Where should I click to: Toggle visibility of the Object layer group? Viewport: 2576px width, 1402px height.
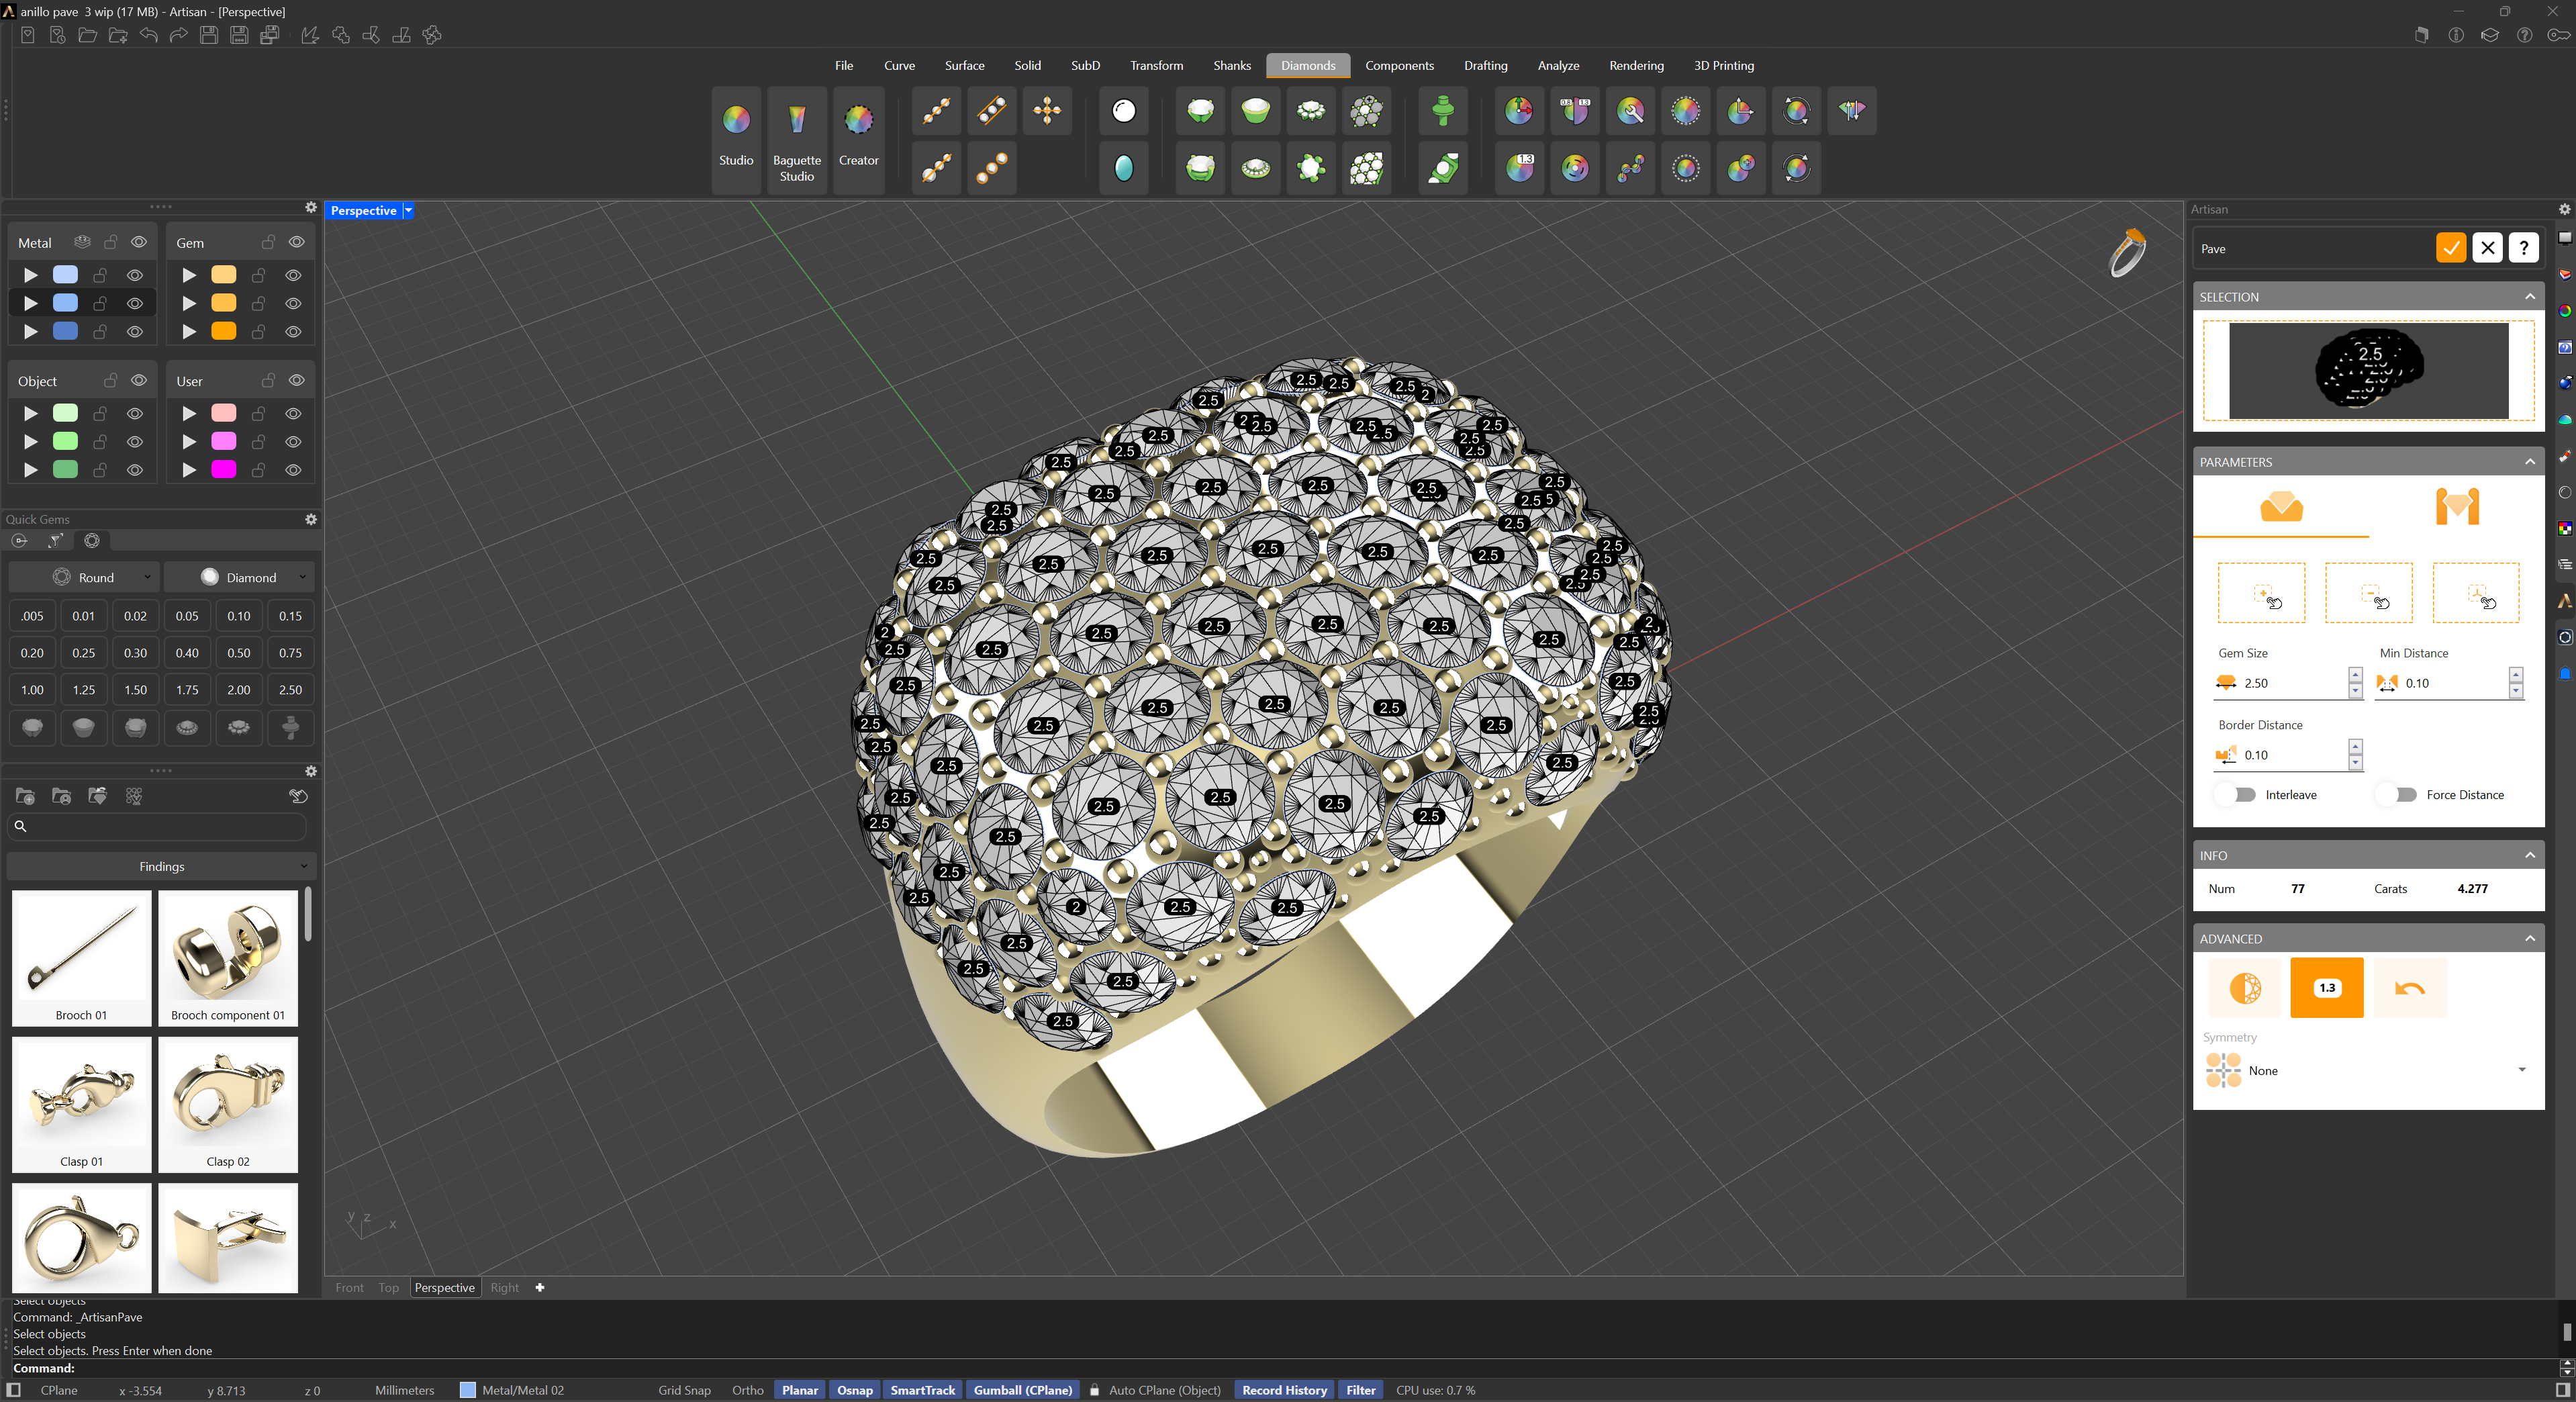[x=139, y=380]
